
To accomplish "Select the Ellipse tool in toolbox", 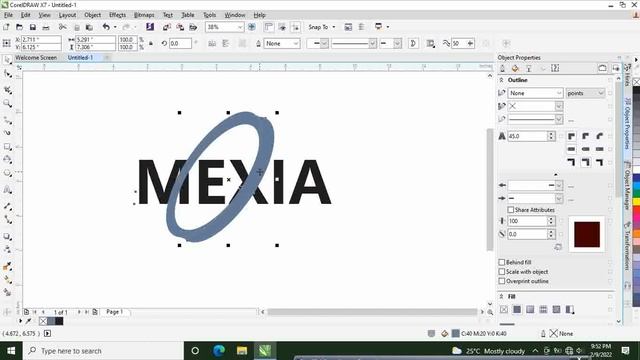I will pos(7,160).
